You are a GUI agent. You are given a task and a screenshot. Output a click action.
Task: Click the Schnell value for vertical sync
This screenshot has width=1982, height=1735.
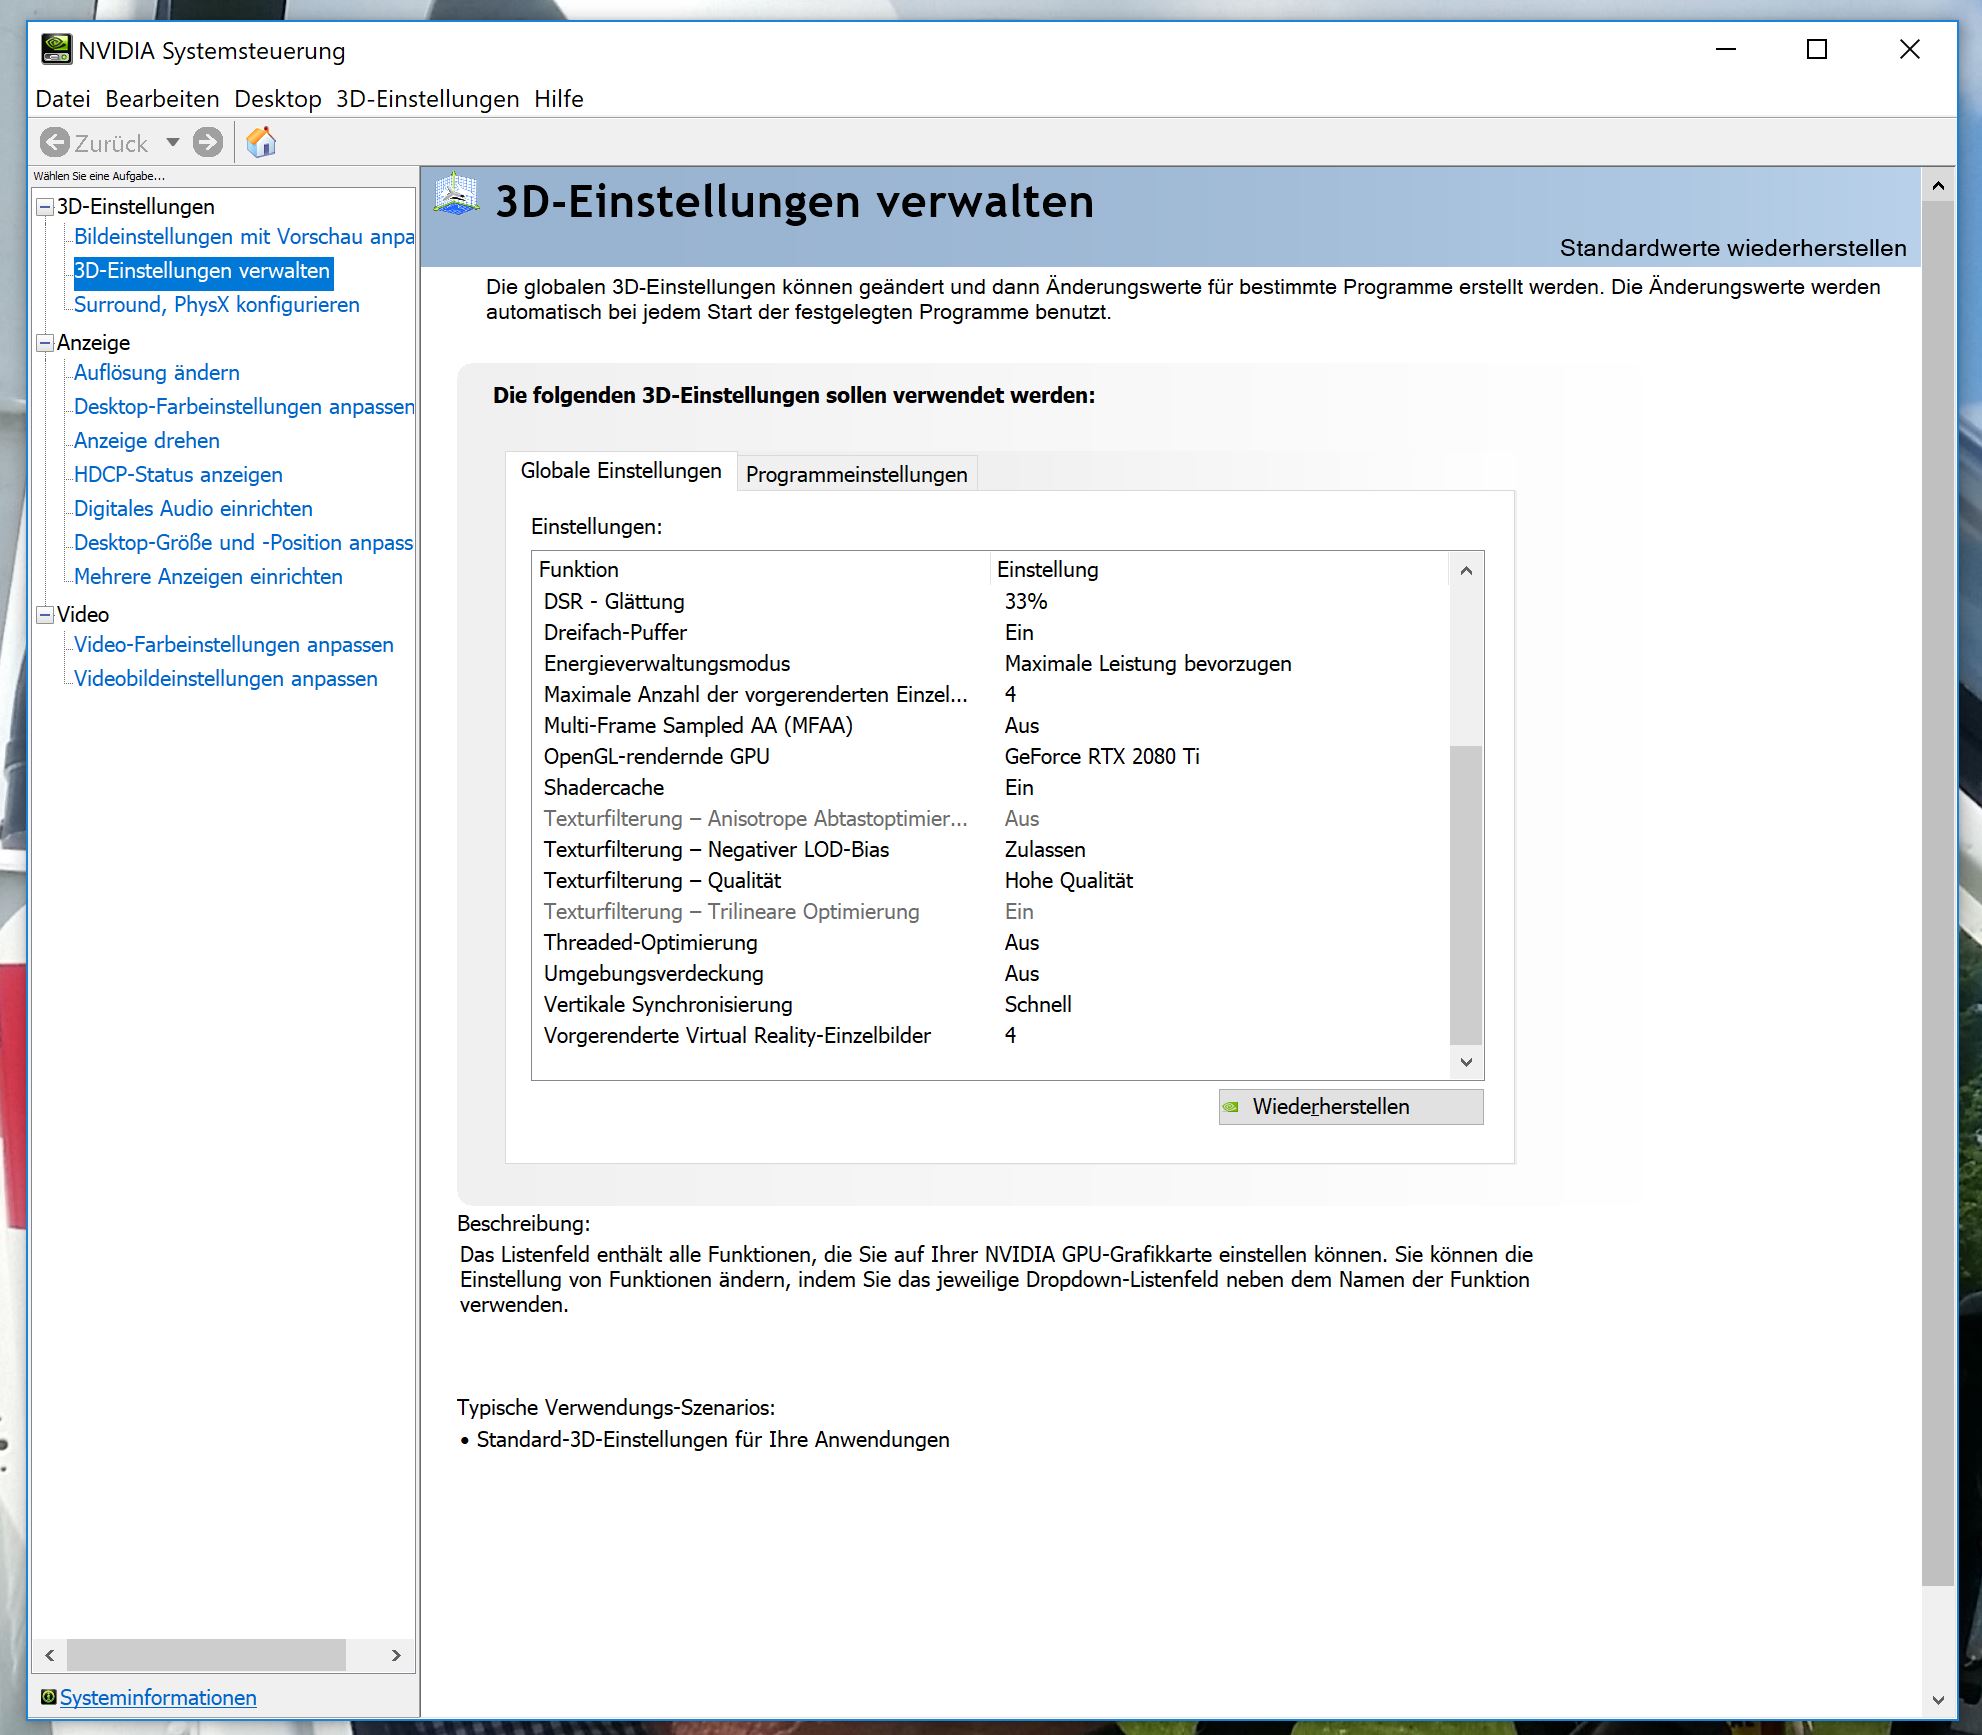tap(1038, 1005)
